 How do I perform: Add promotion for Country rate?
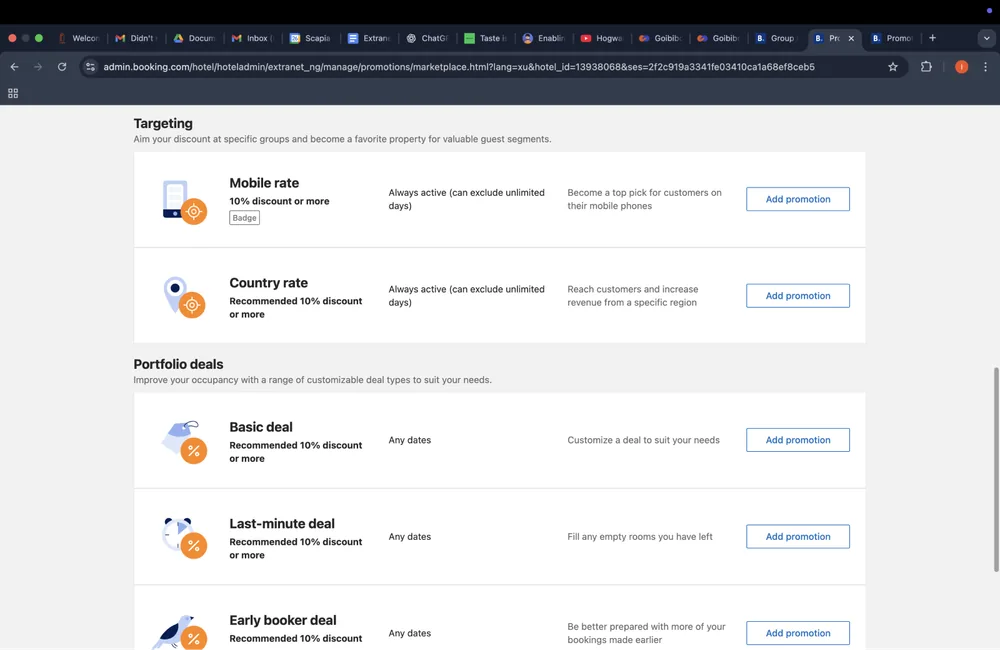tap(798, 295)
